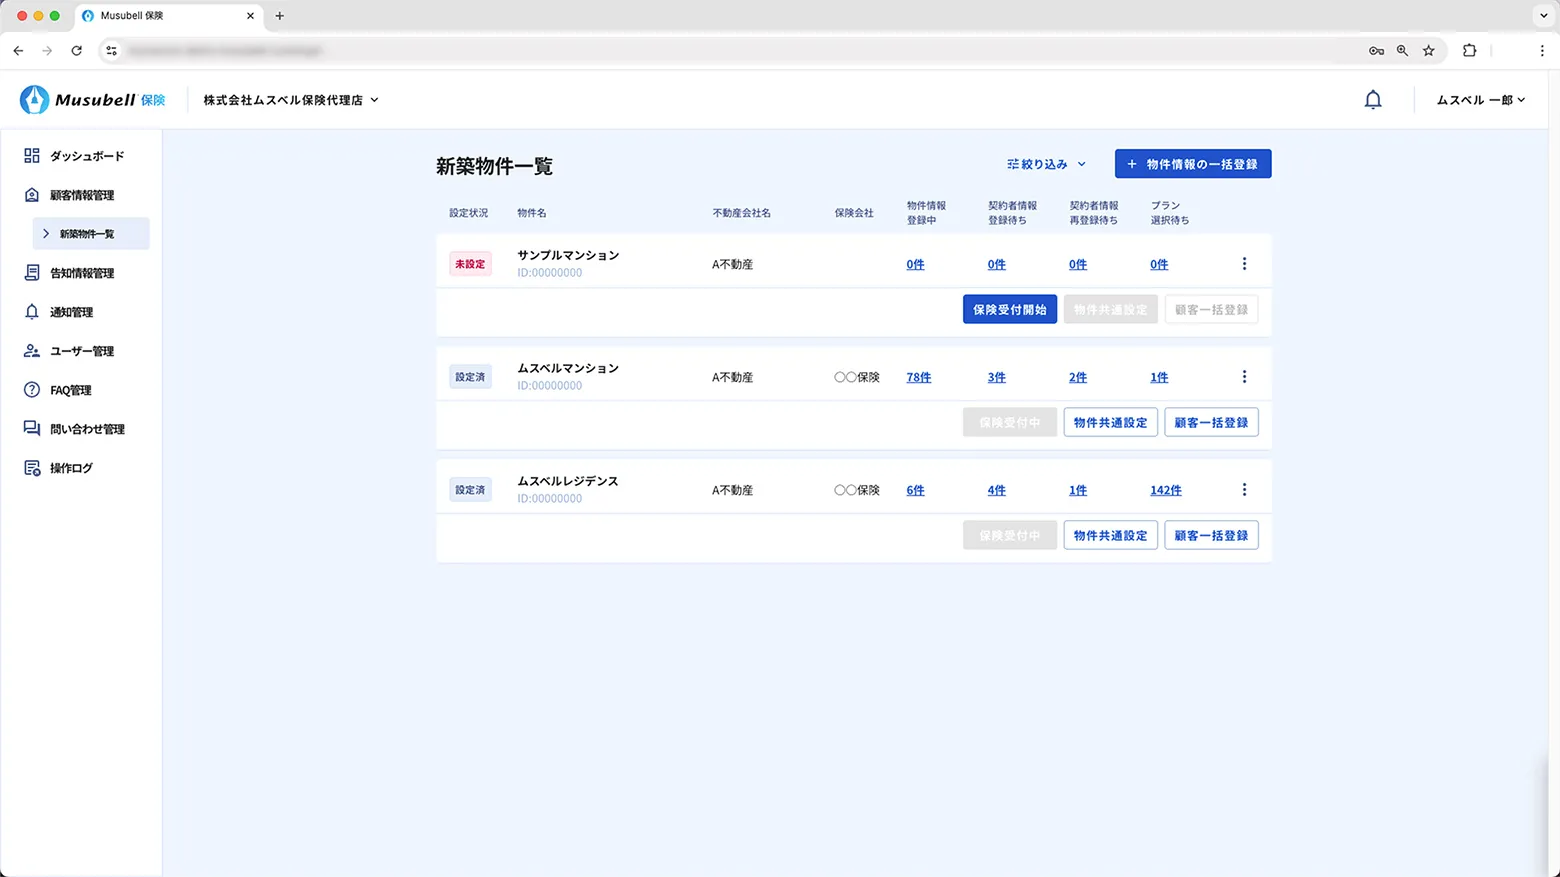
Task: Click 顧客一括登録 for ムスベルレジデンス
Action: pyautogui.click(x=1210, y=535)
